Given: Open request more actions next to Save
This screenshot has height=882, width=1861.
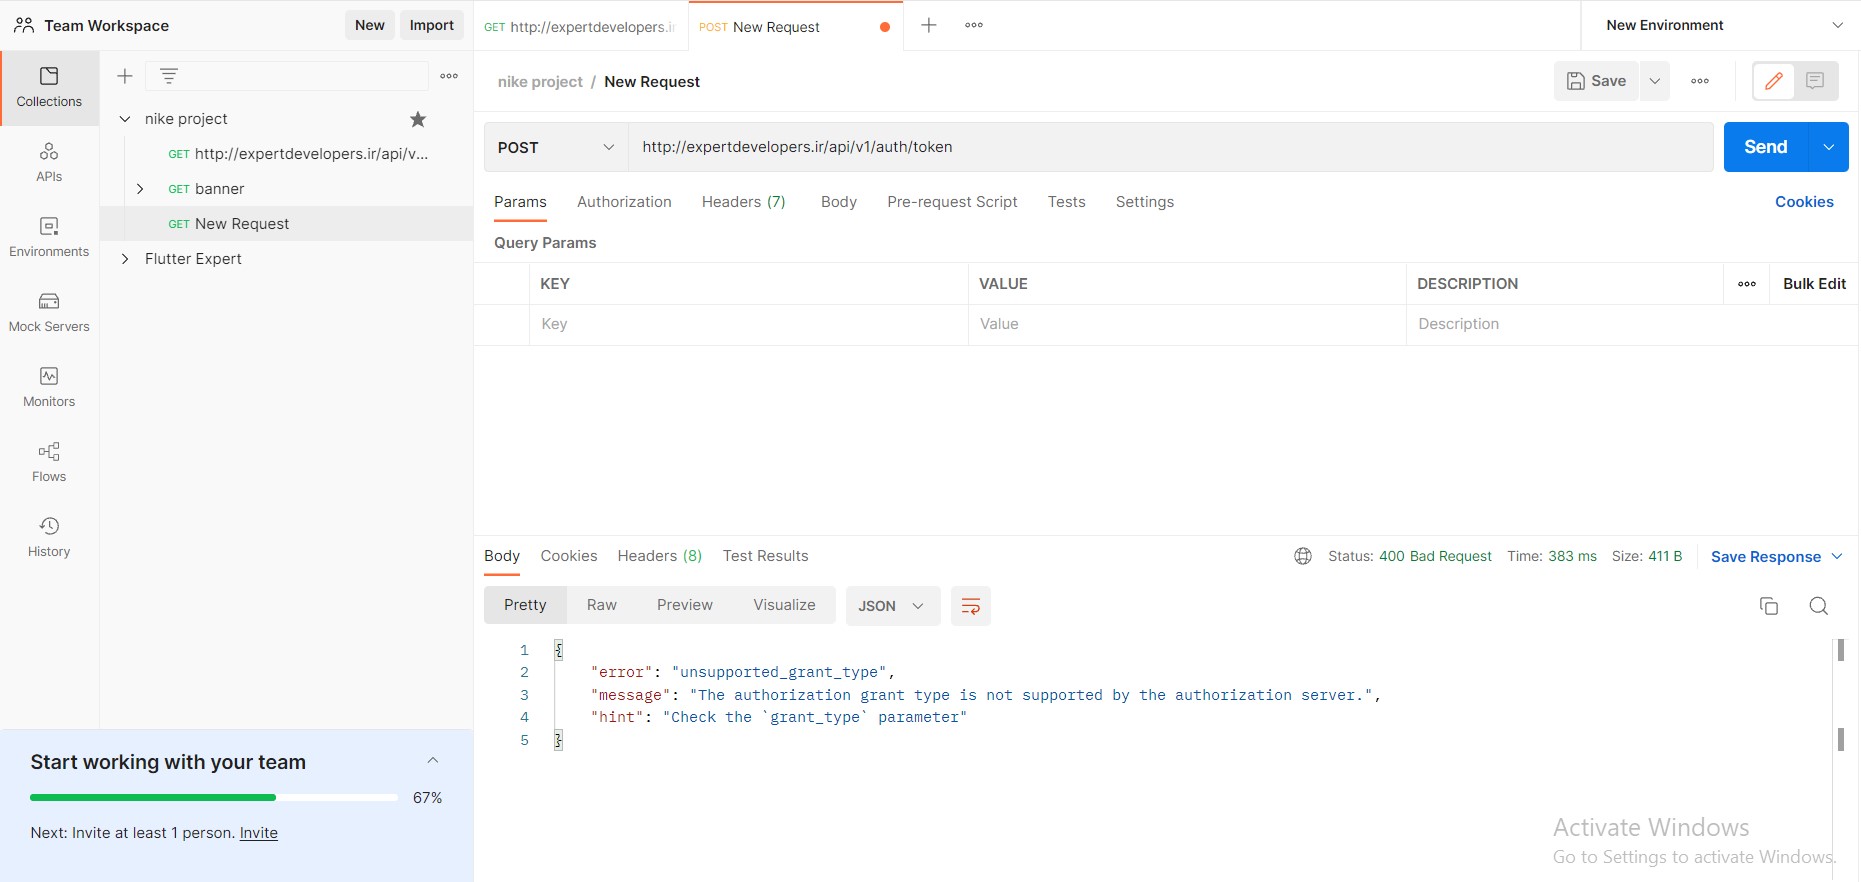Looking at the screenshot, I should (x=1700, y=81).
